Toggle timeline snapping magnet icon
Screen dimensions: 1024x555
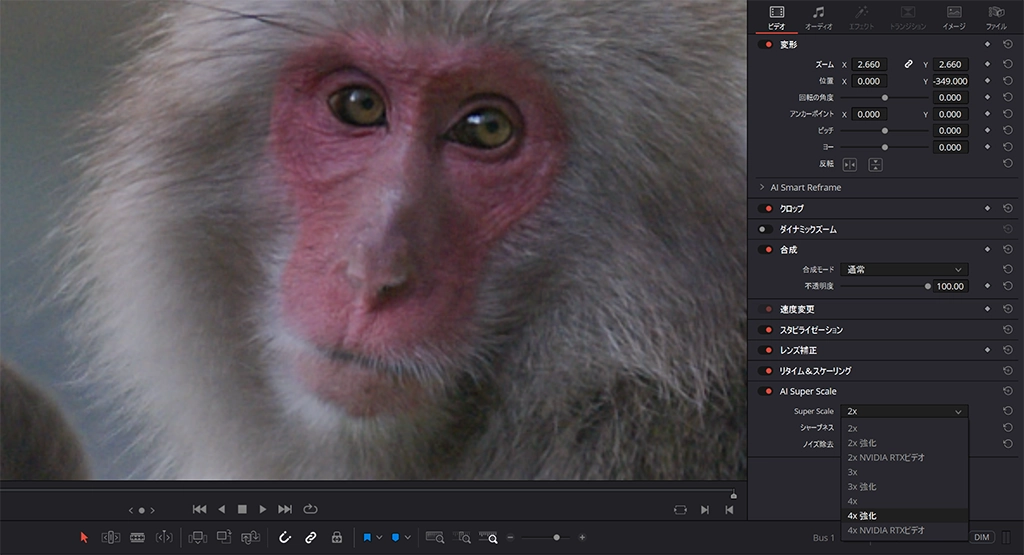click(284, 537)
